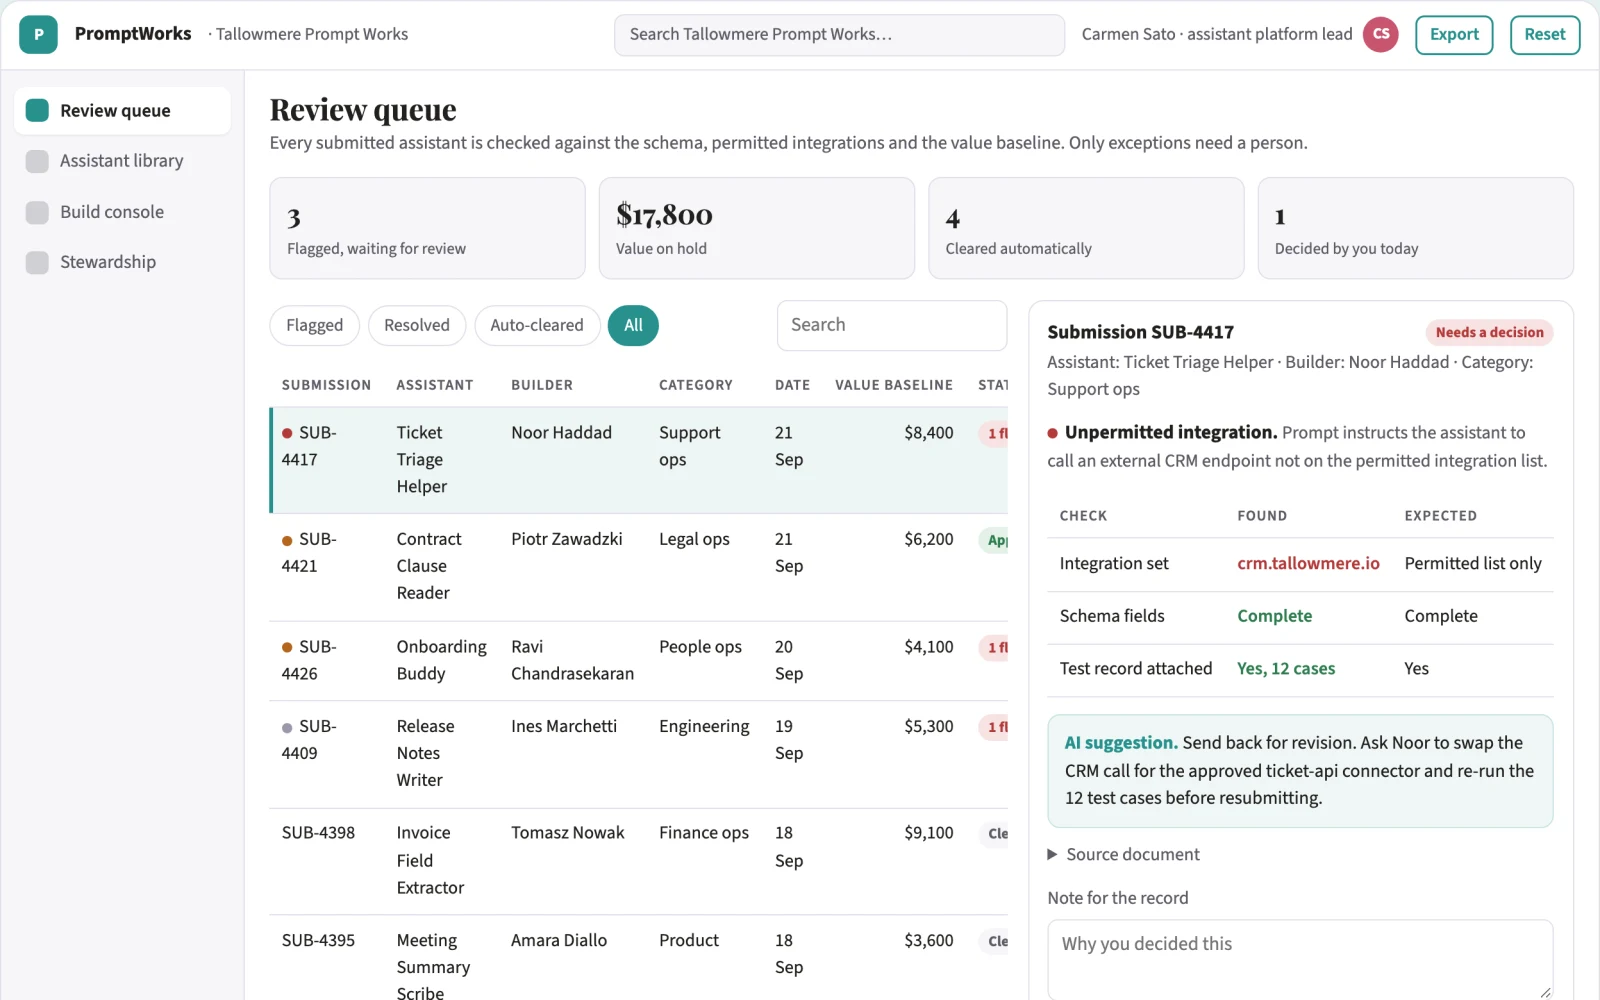Click the Reset button
Screen dimensions: 1600x1000
click(x=1544, y=34)
